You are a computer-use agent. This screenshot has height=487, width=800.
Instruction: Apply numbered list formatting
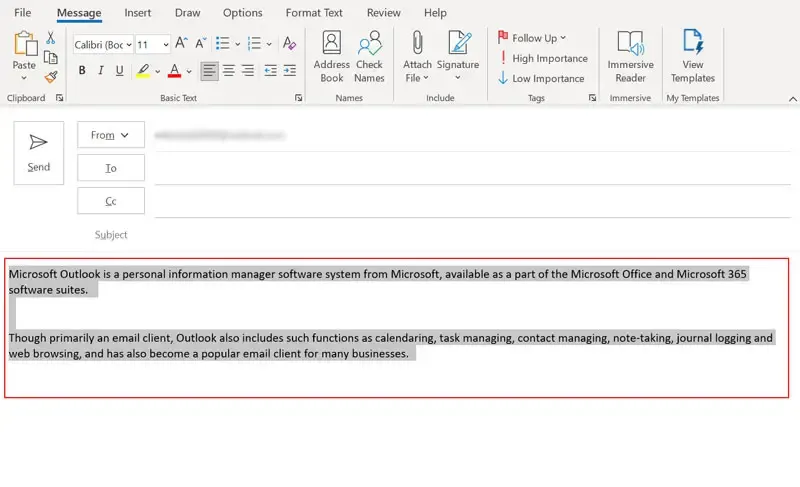point(254,43)
